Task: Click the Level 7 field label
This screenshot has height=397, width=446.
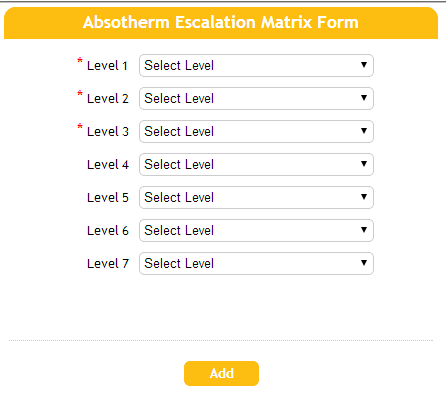Action: [x=108, y=264]
